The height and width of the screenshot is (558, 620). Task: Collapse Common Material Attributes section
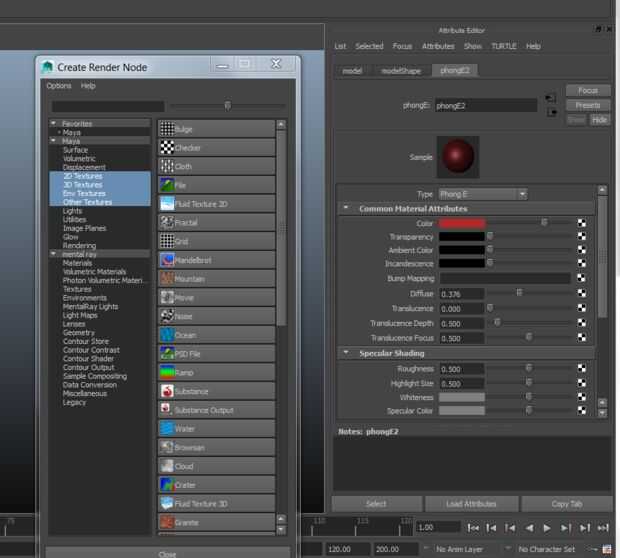point(346,208)
